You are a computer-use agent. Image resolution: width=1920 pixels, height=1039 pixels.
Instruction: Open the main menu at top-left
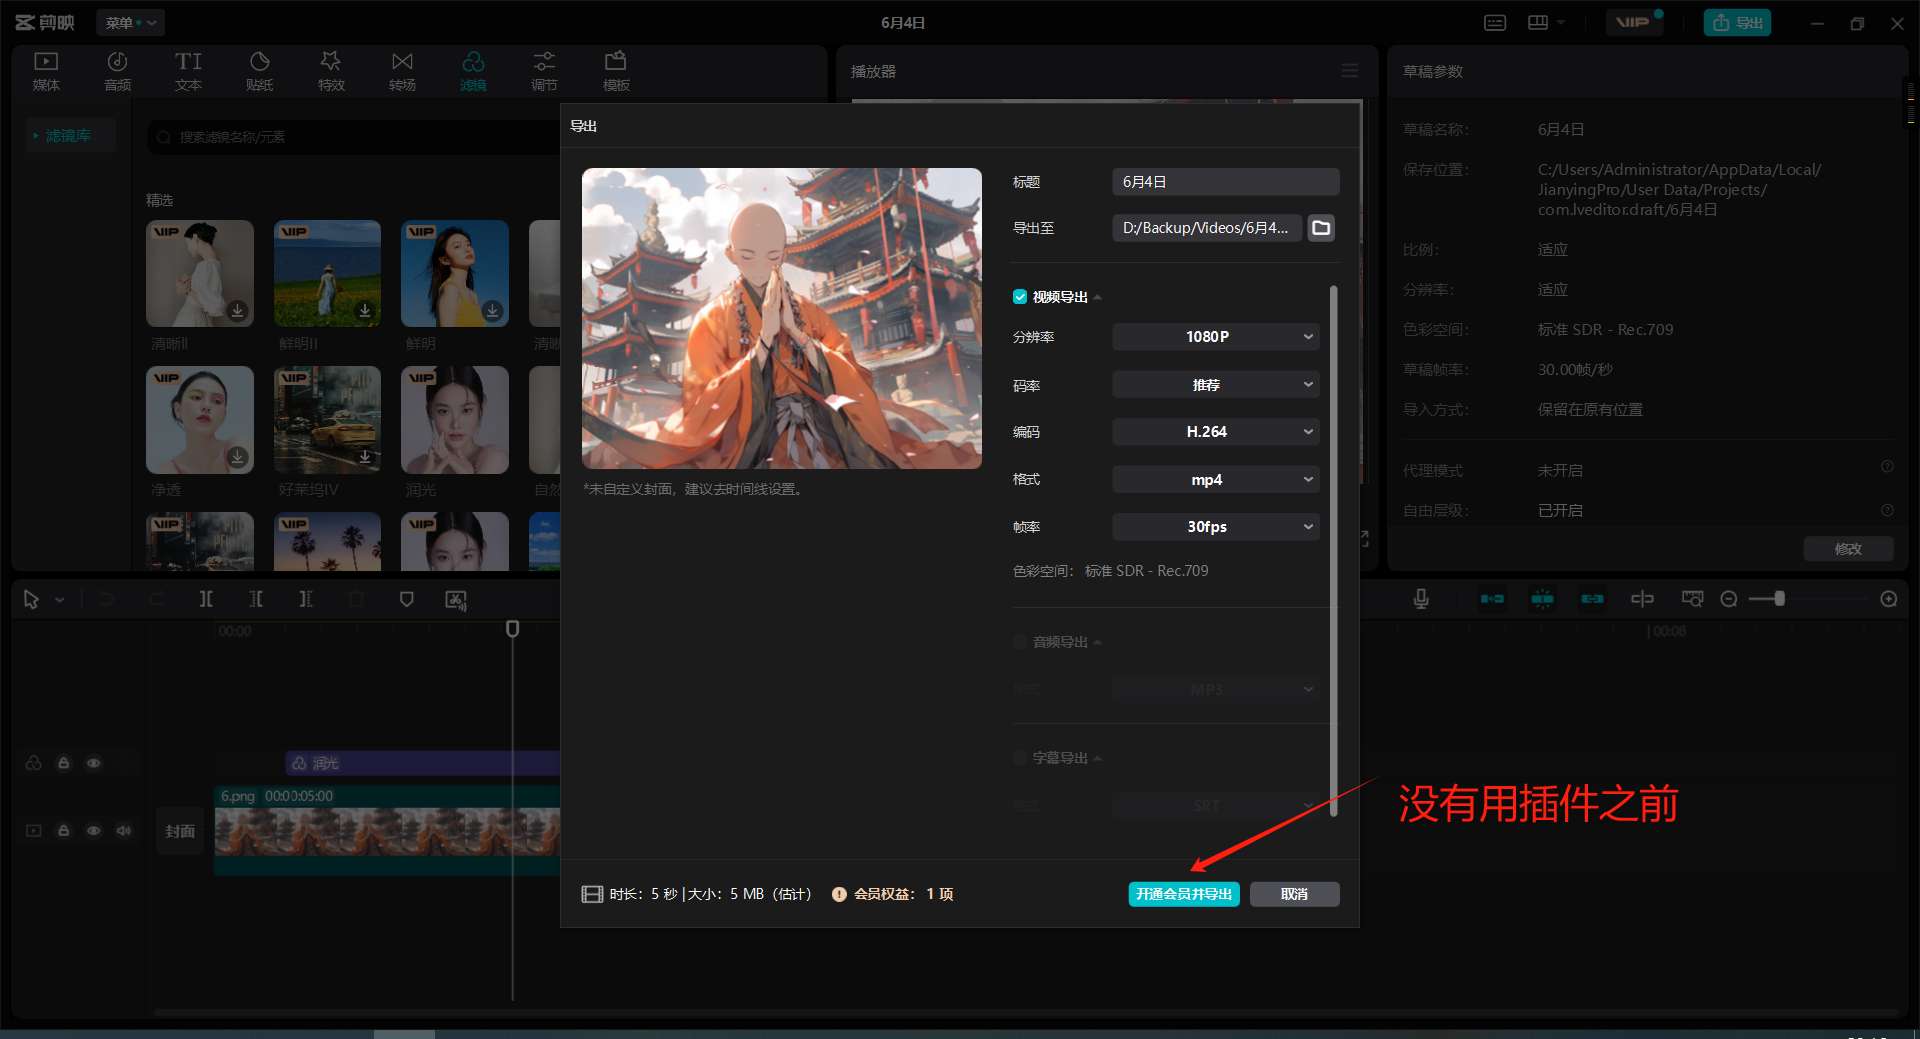[130, 22]
